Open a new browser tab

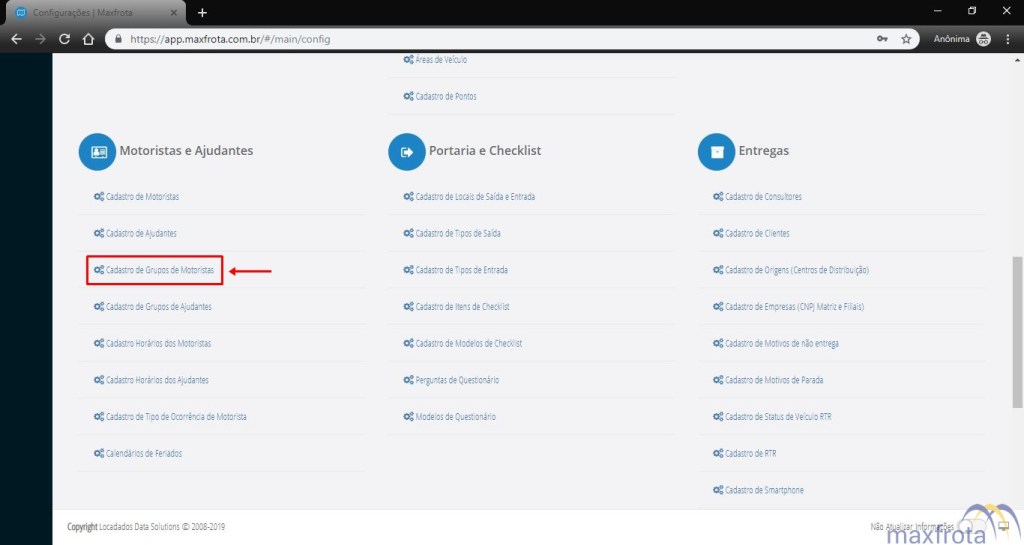pyautogui.click(x=202, y=12)
